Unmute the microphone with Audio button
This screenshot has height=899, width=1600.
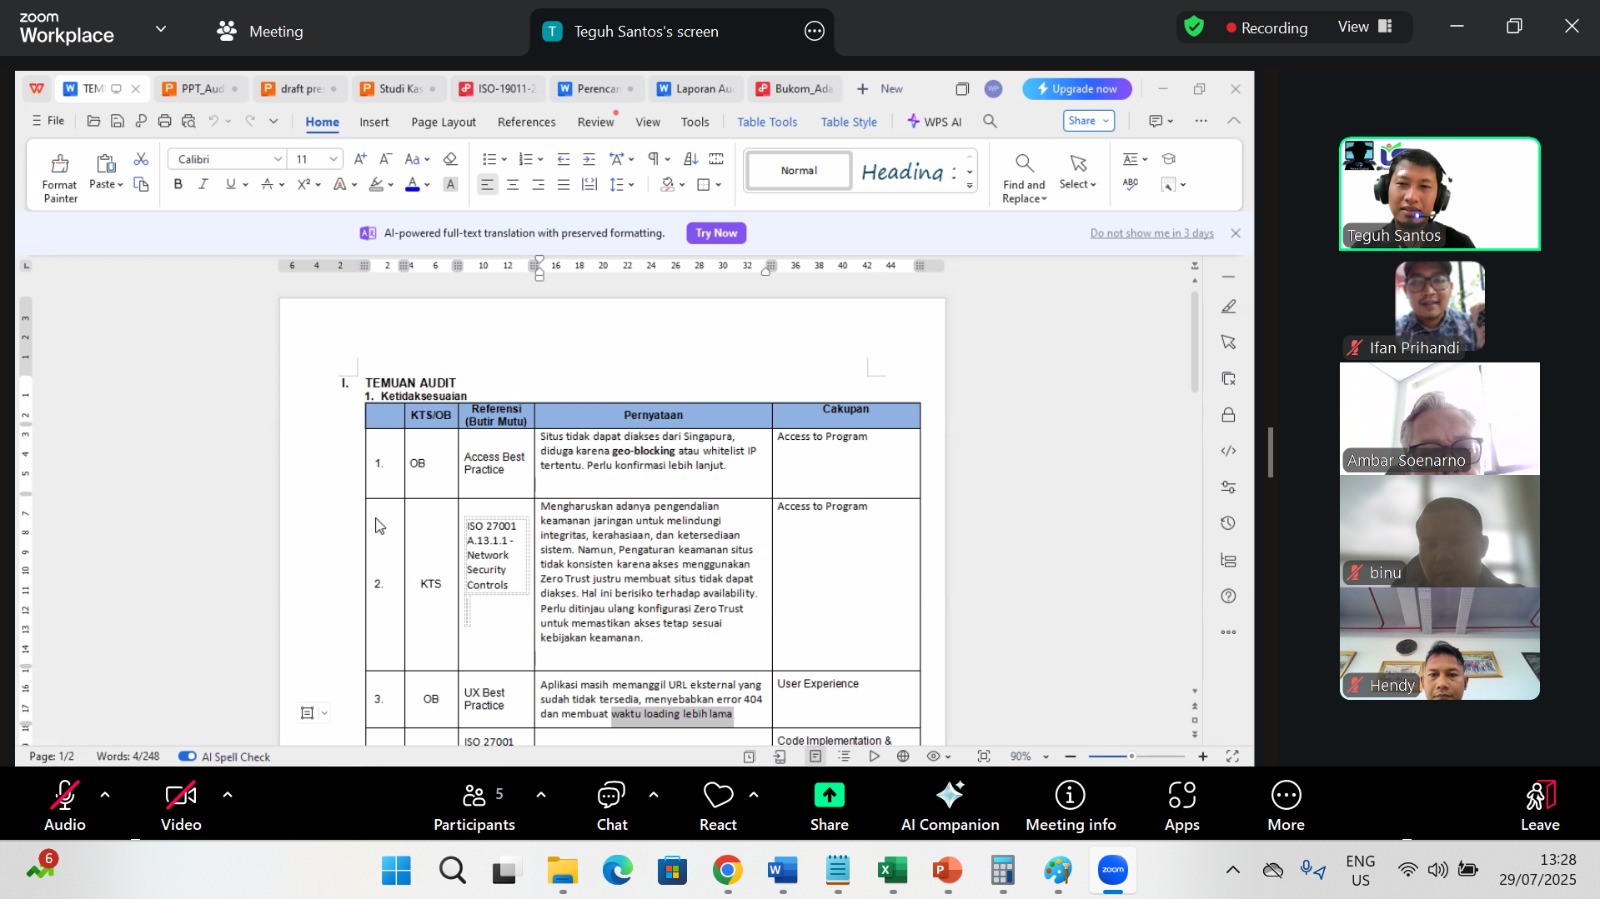[65, 805]
